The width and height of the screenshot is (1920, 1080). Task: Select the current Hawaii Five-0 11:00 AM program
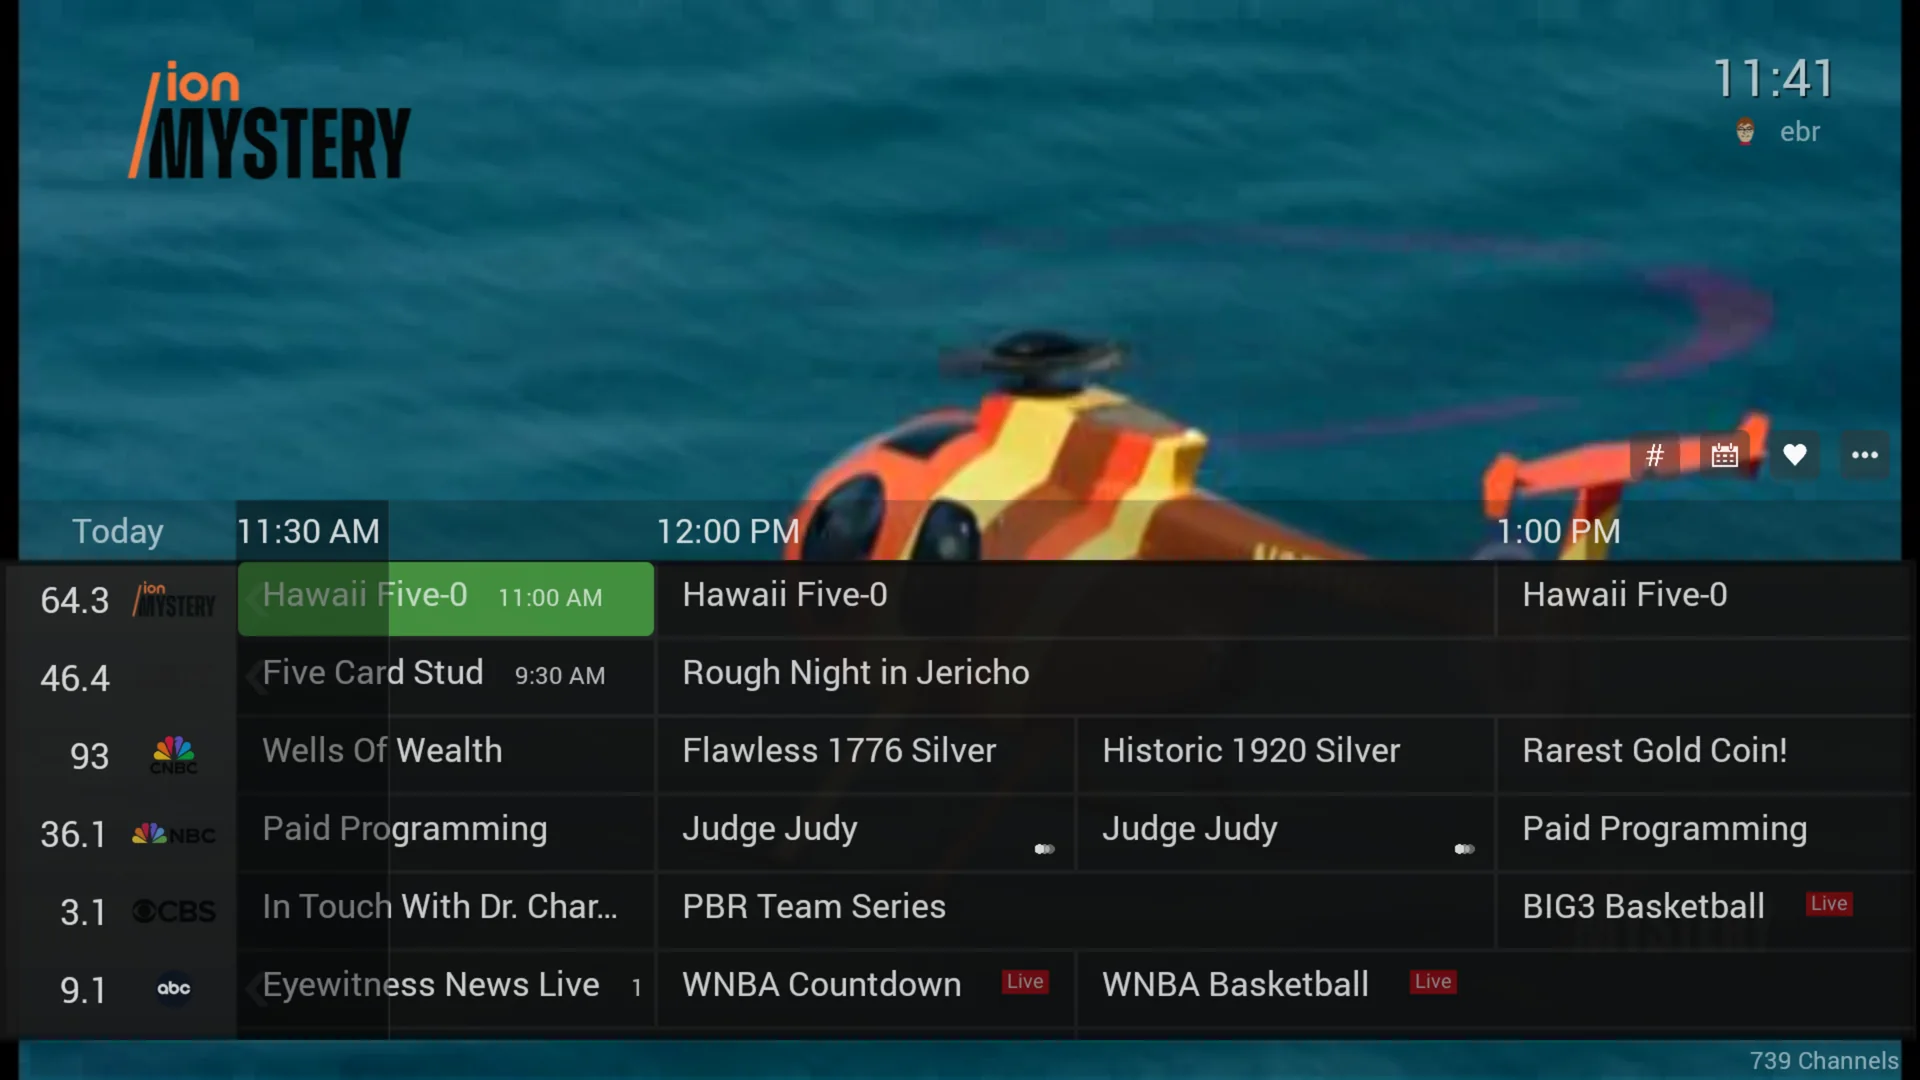tap(446, 599)
